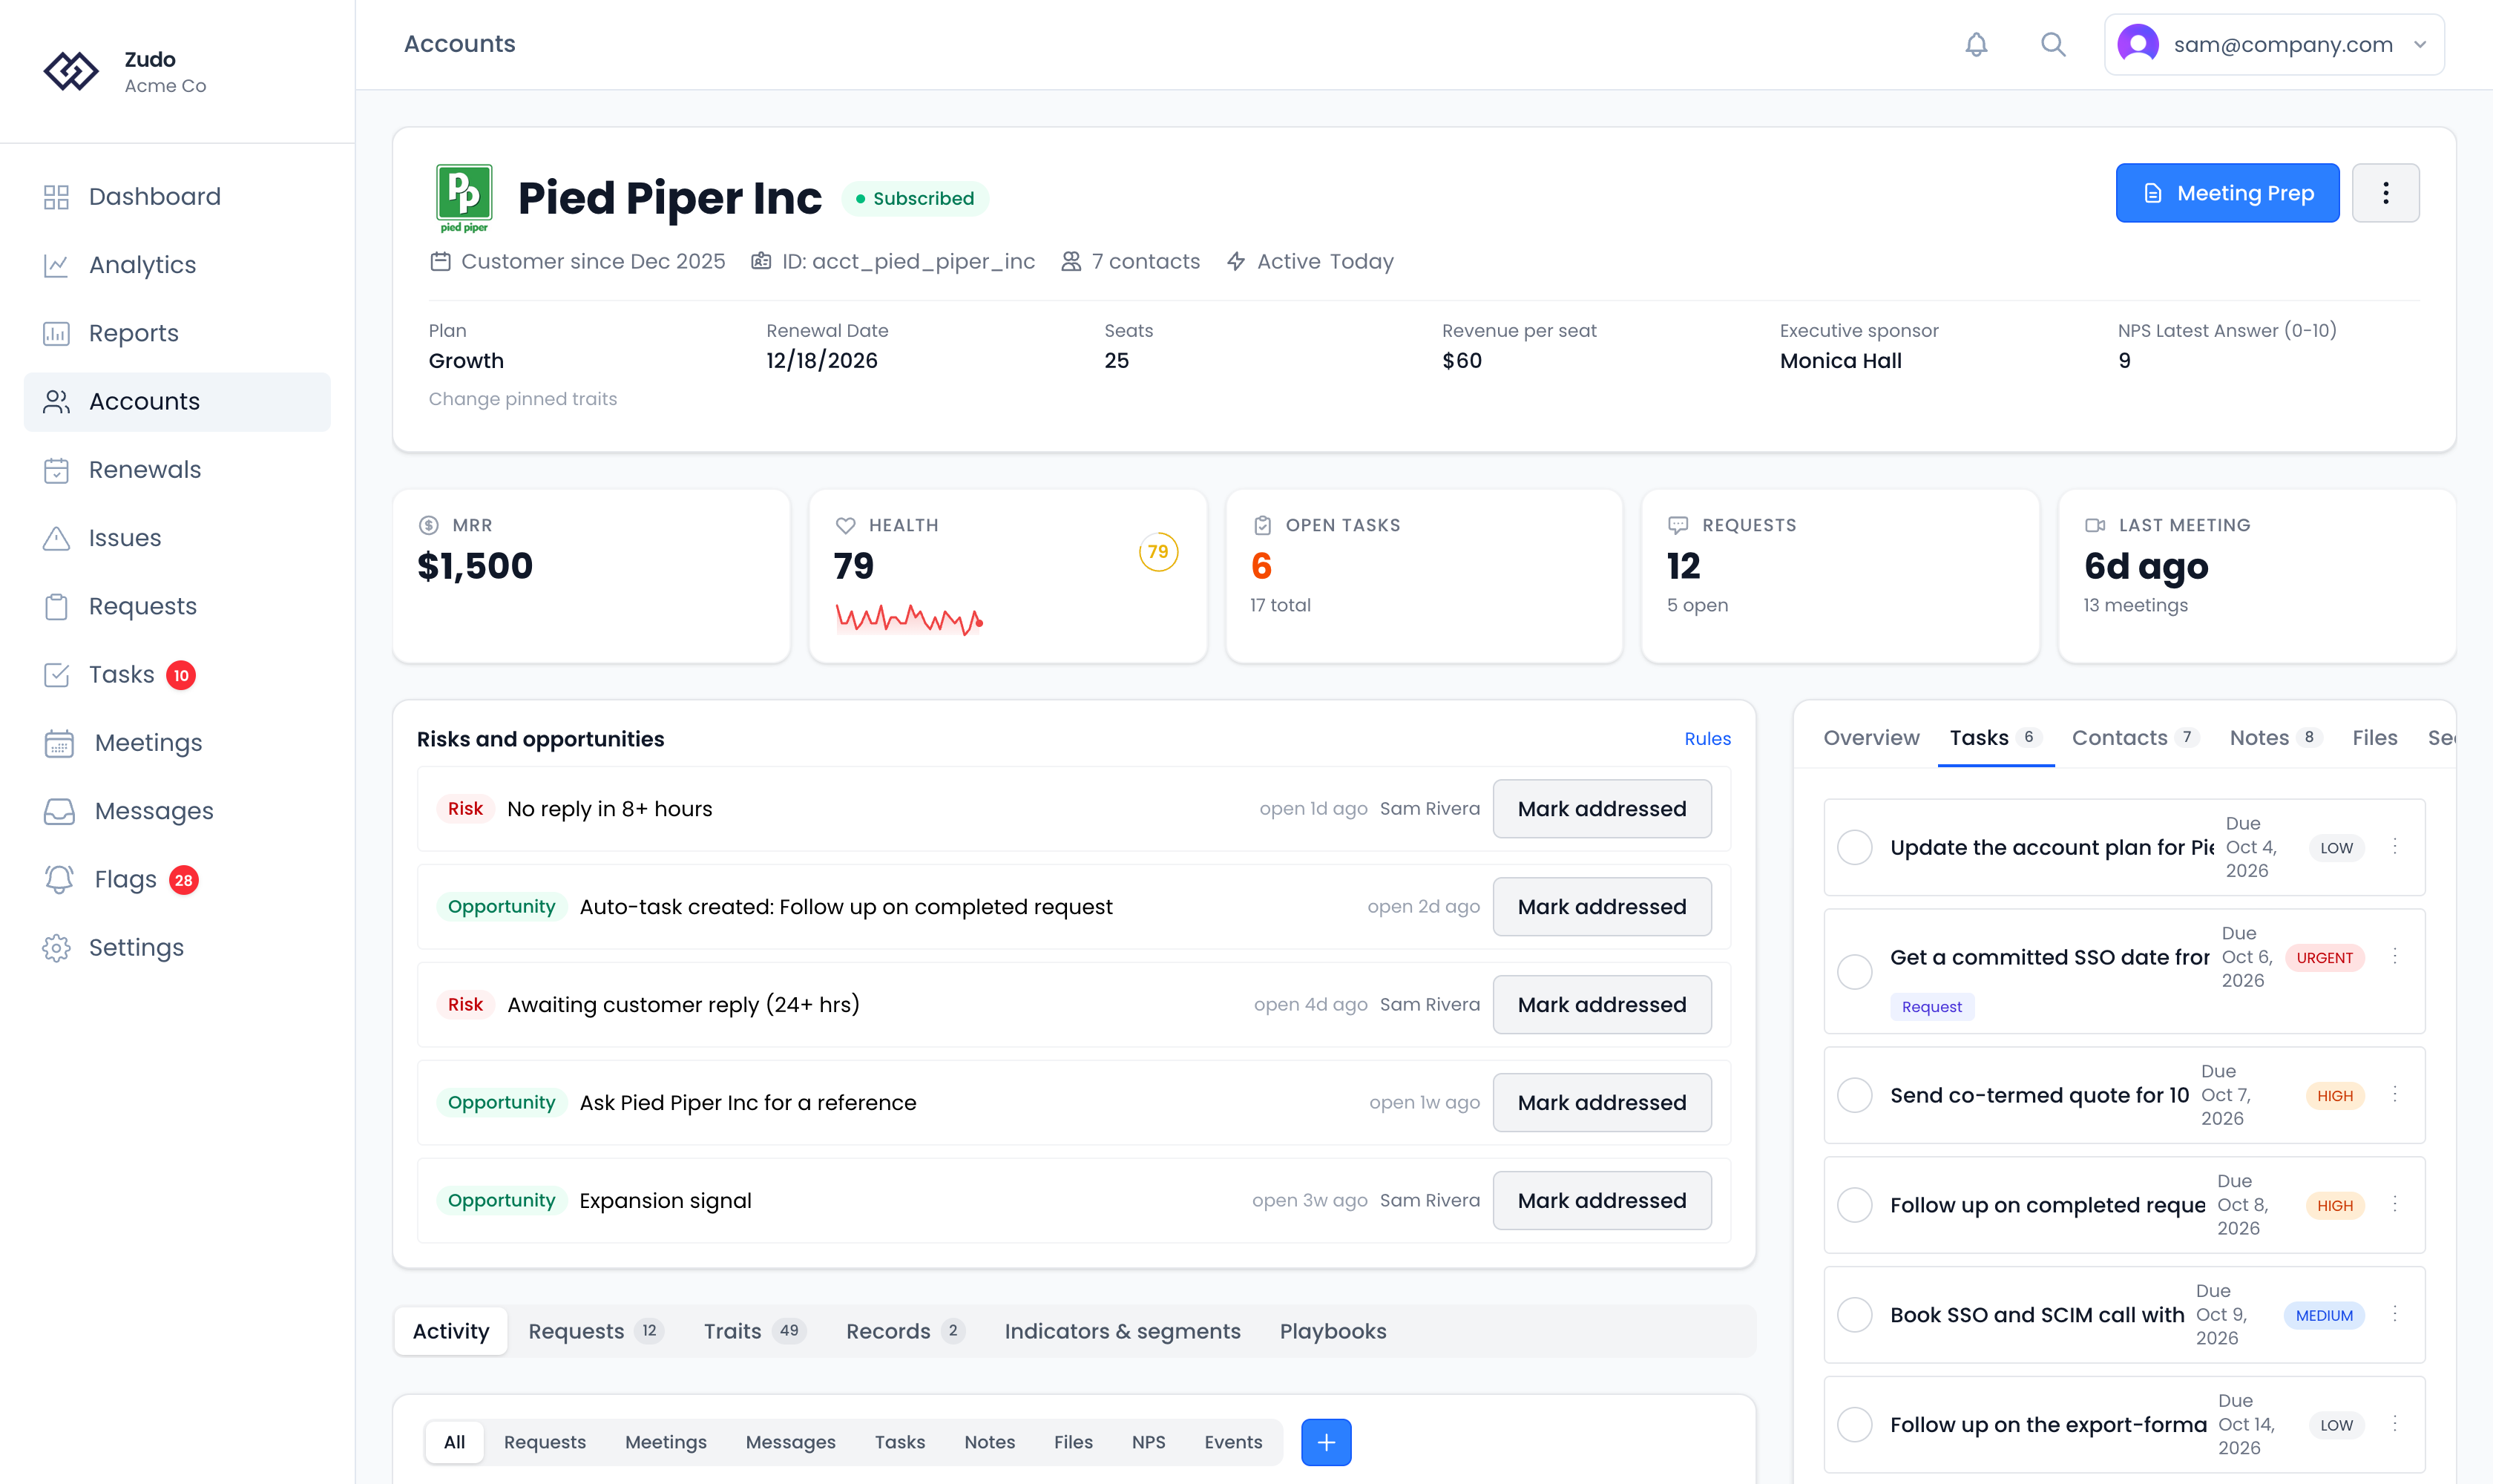This screenshot has width=2493, height=1484.
Task: Click the Flags alarm bell icon
Action: point(59,880)
